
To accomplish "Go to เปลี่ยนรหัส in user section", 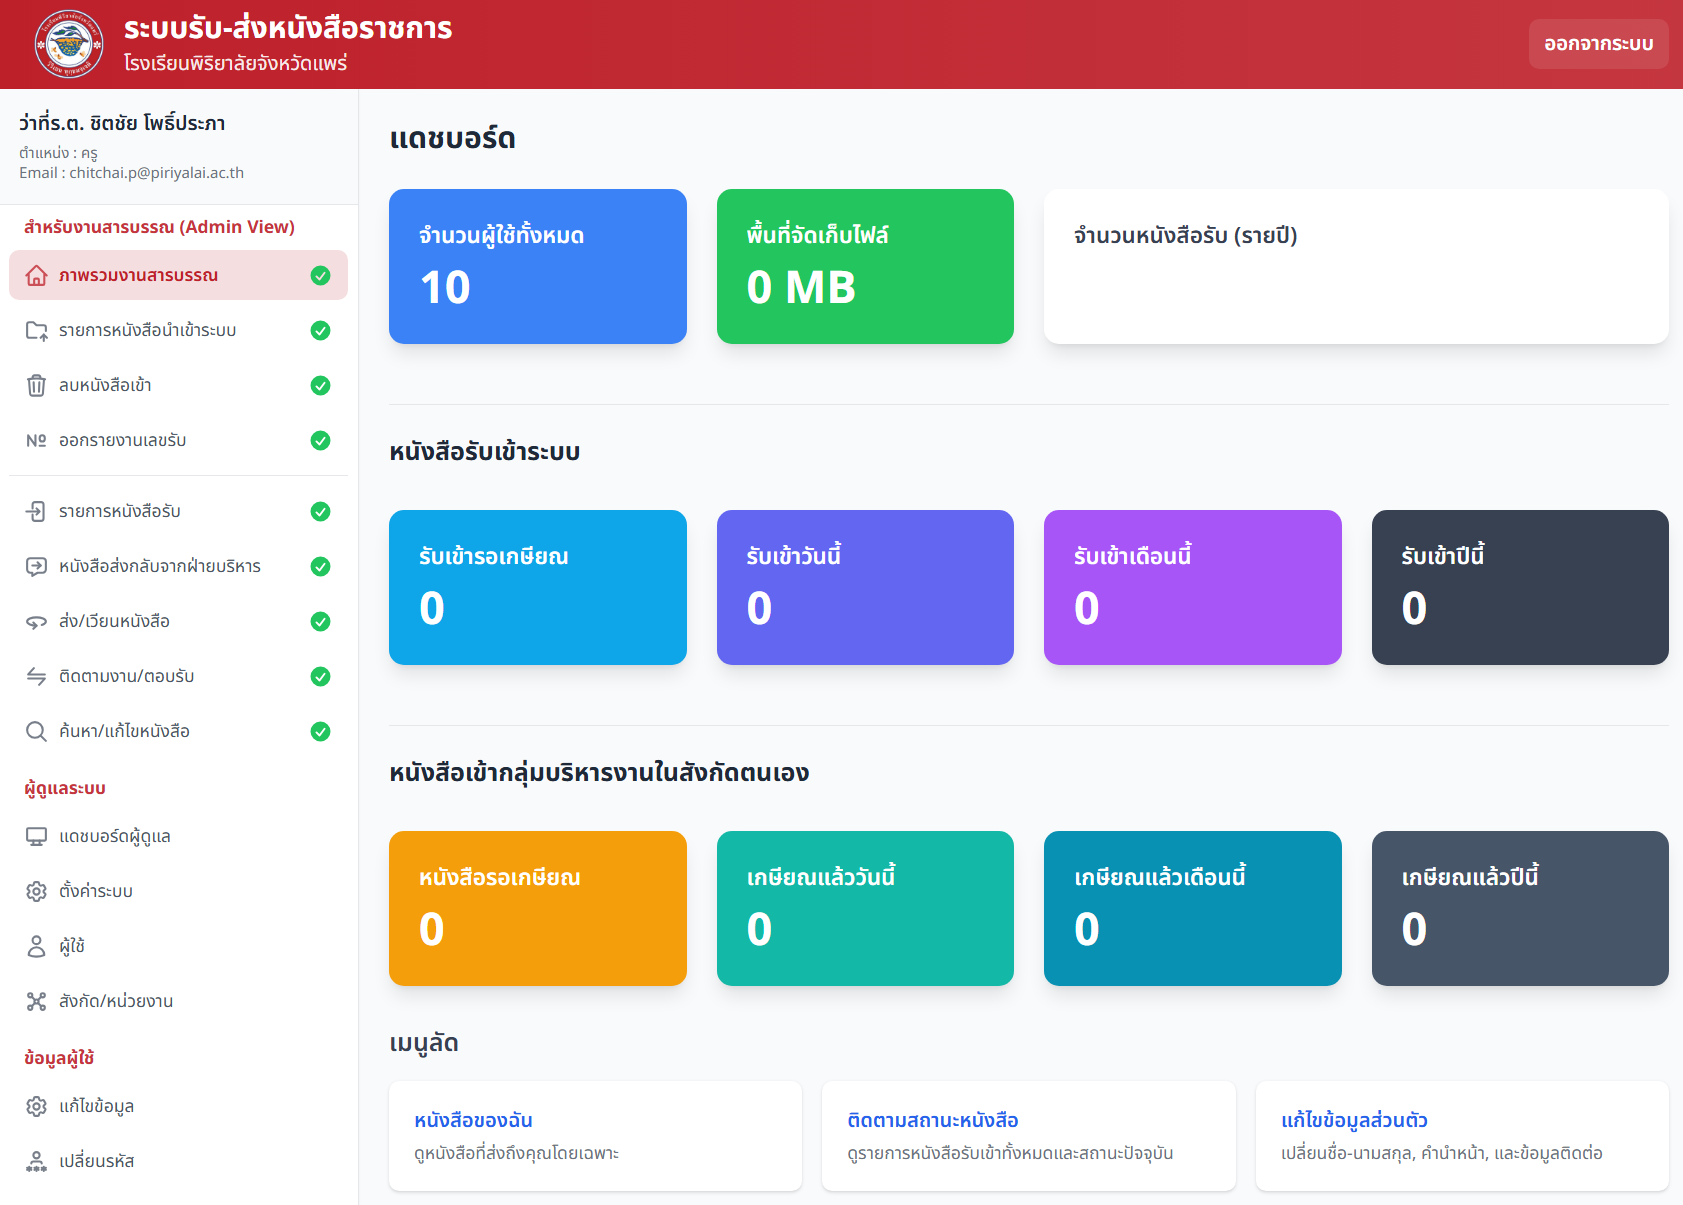I will [96, 1161].
